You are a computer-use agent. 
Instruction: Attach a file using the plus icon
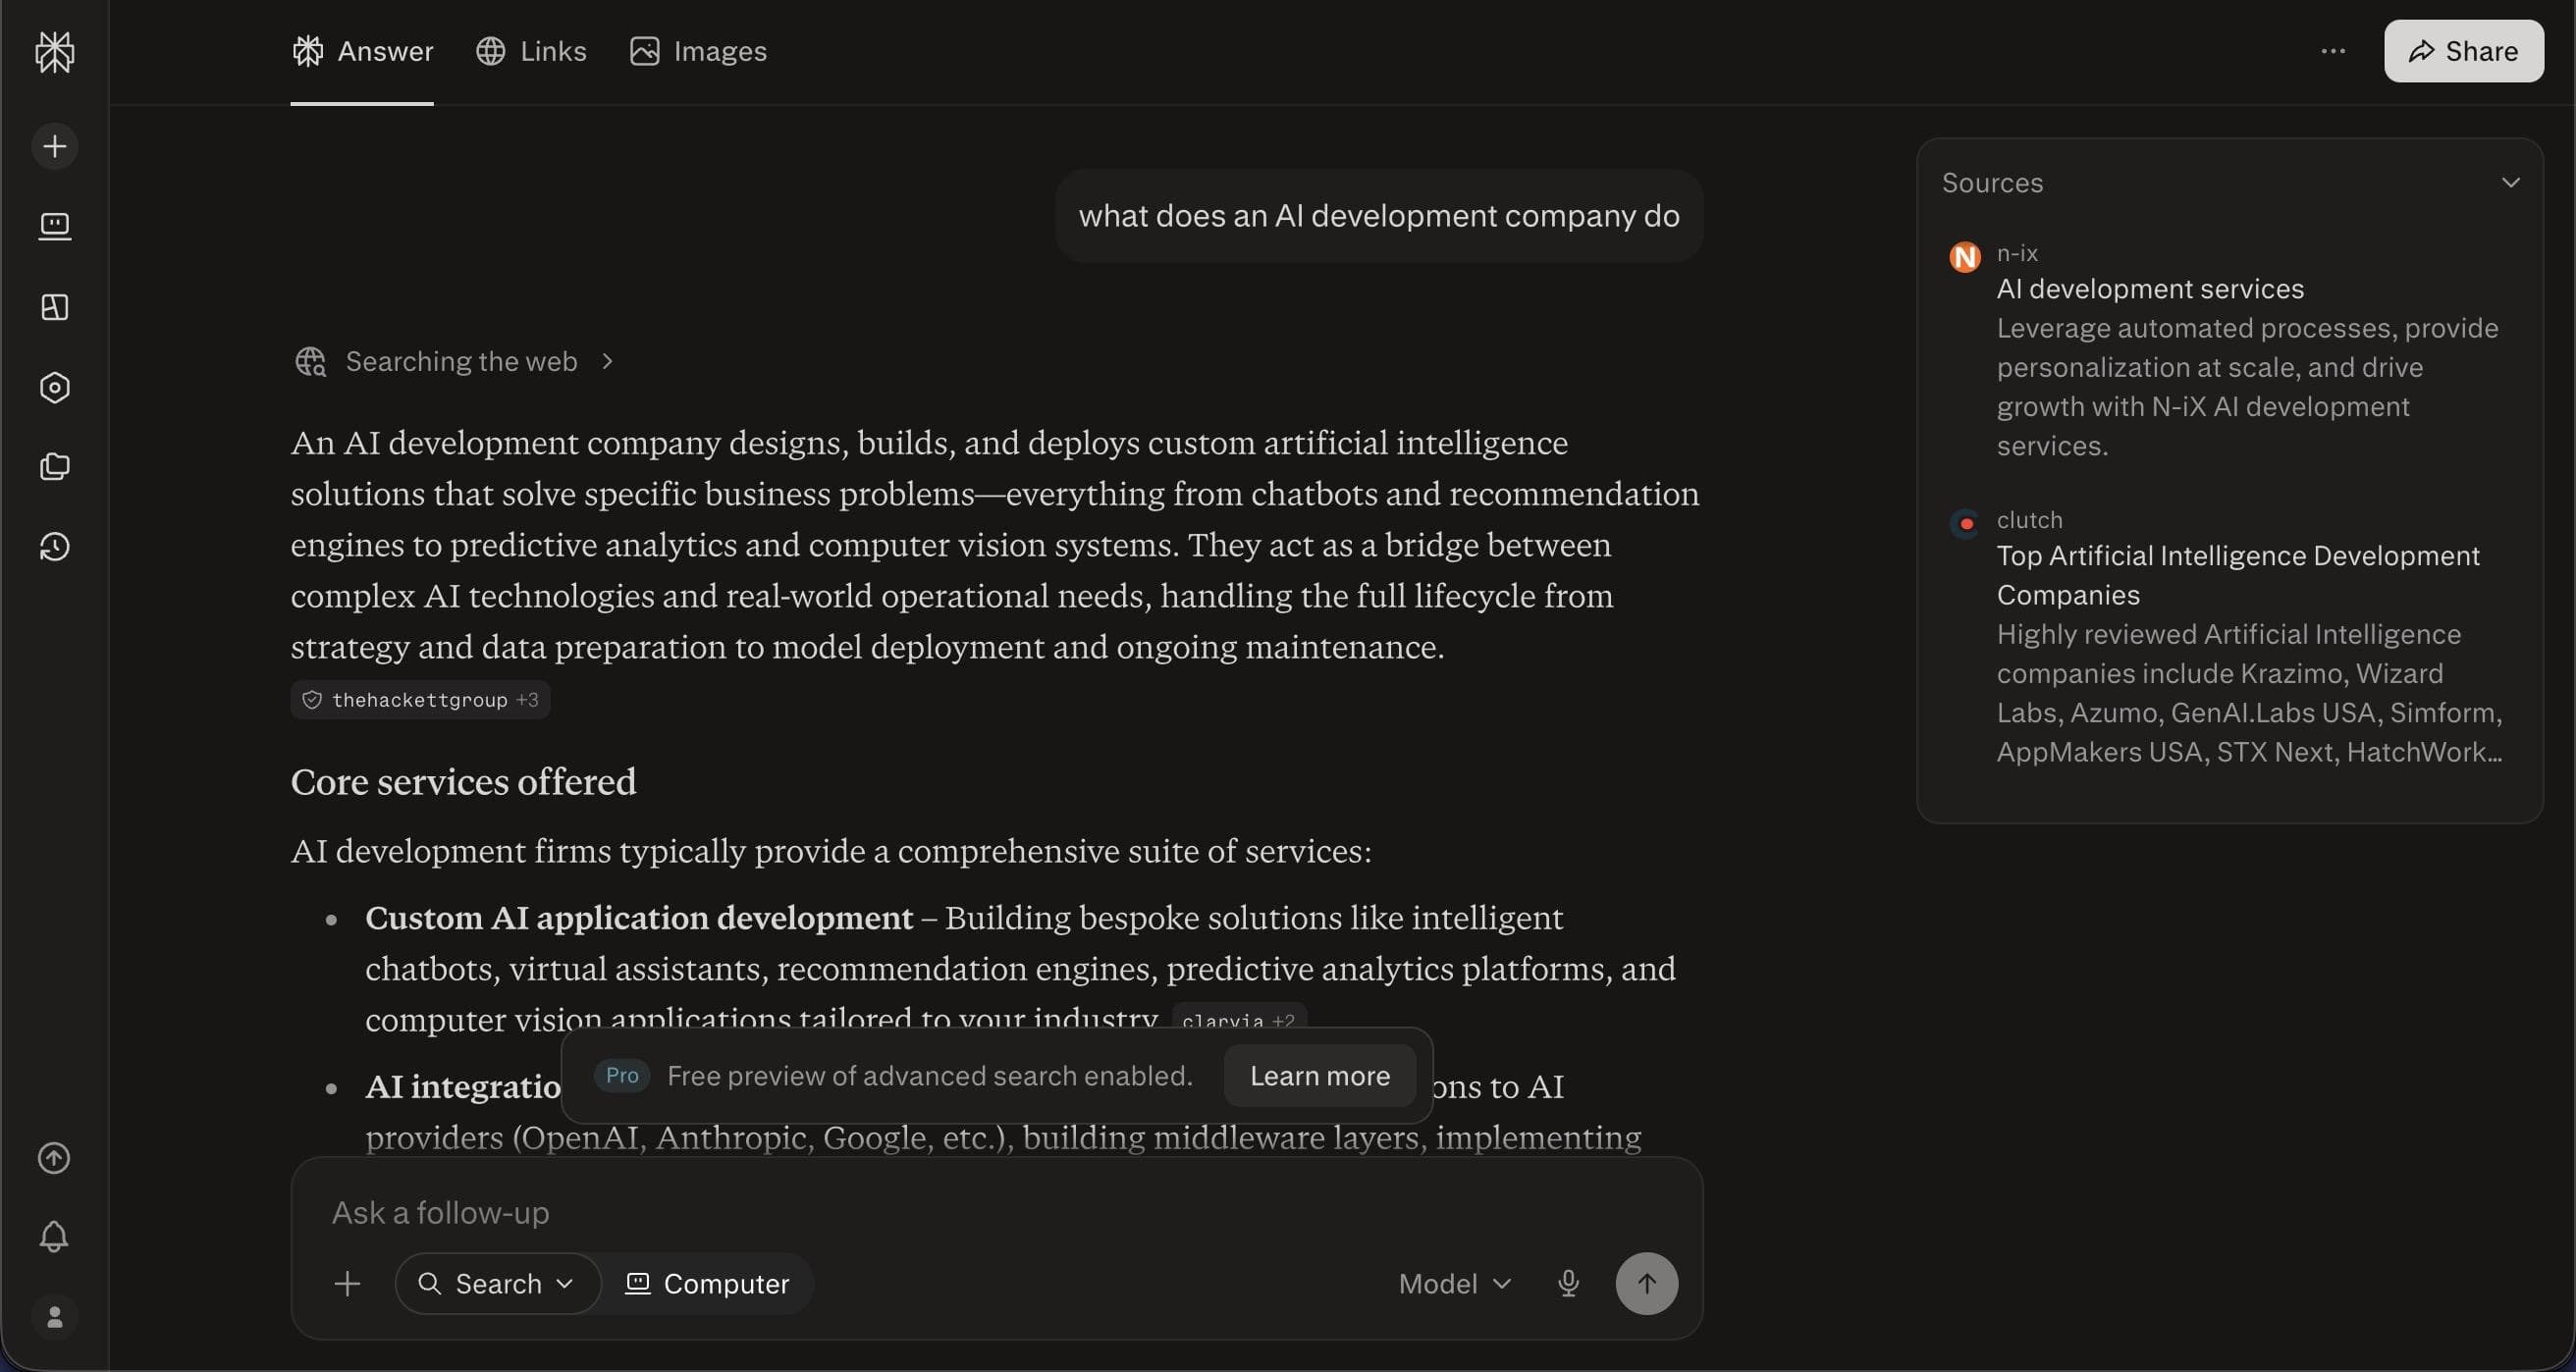347,1283
